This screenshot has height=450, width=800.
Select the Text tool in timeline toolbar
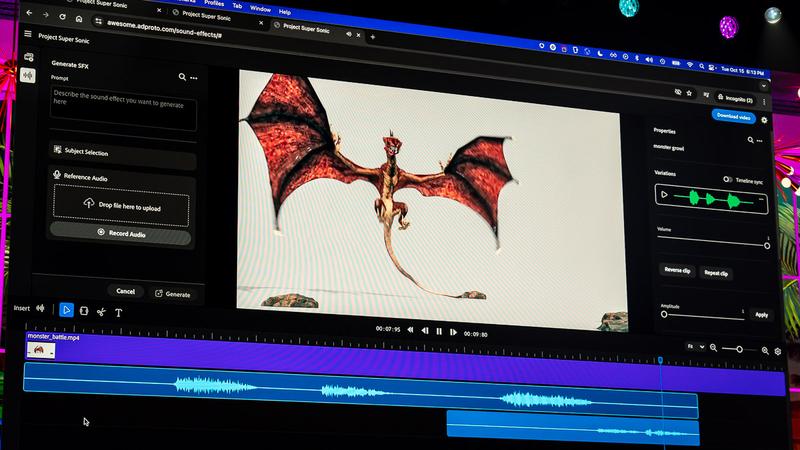tap(118, 313)
